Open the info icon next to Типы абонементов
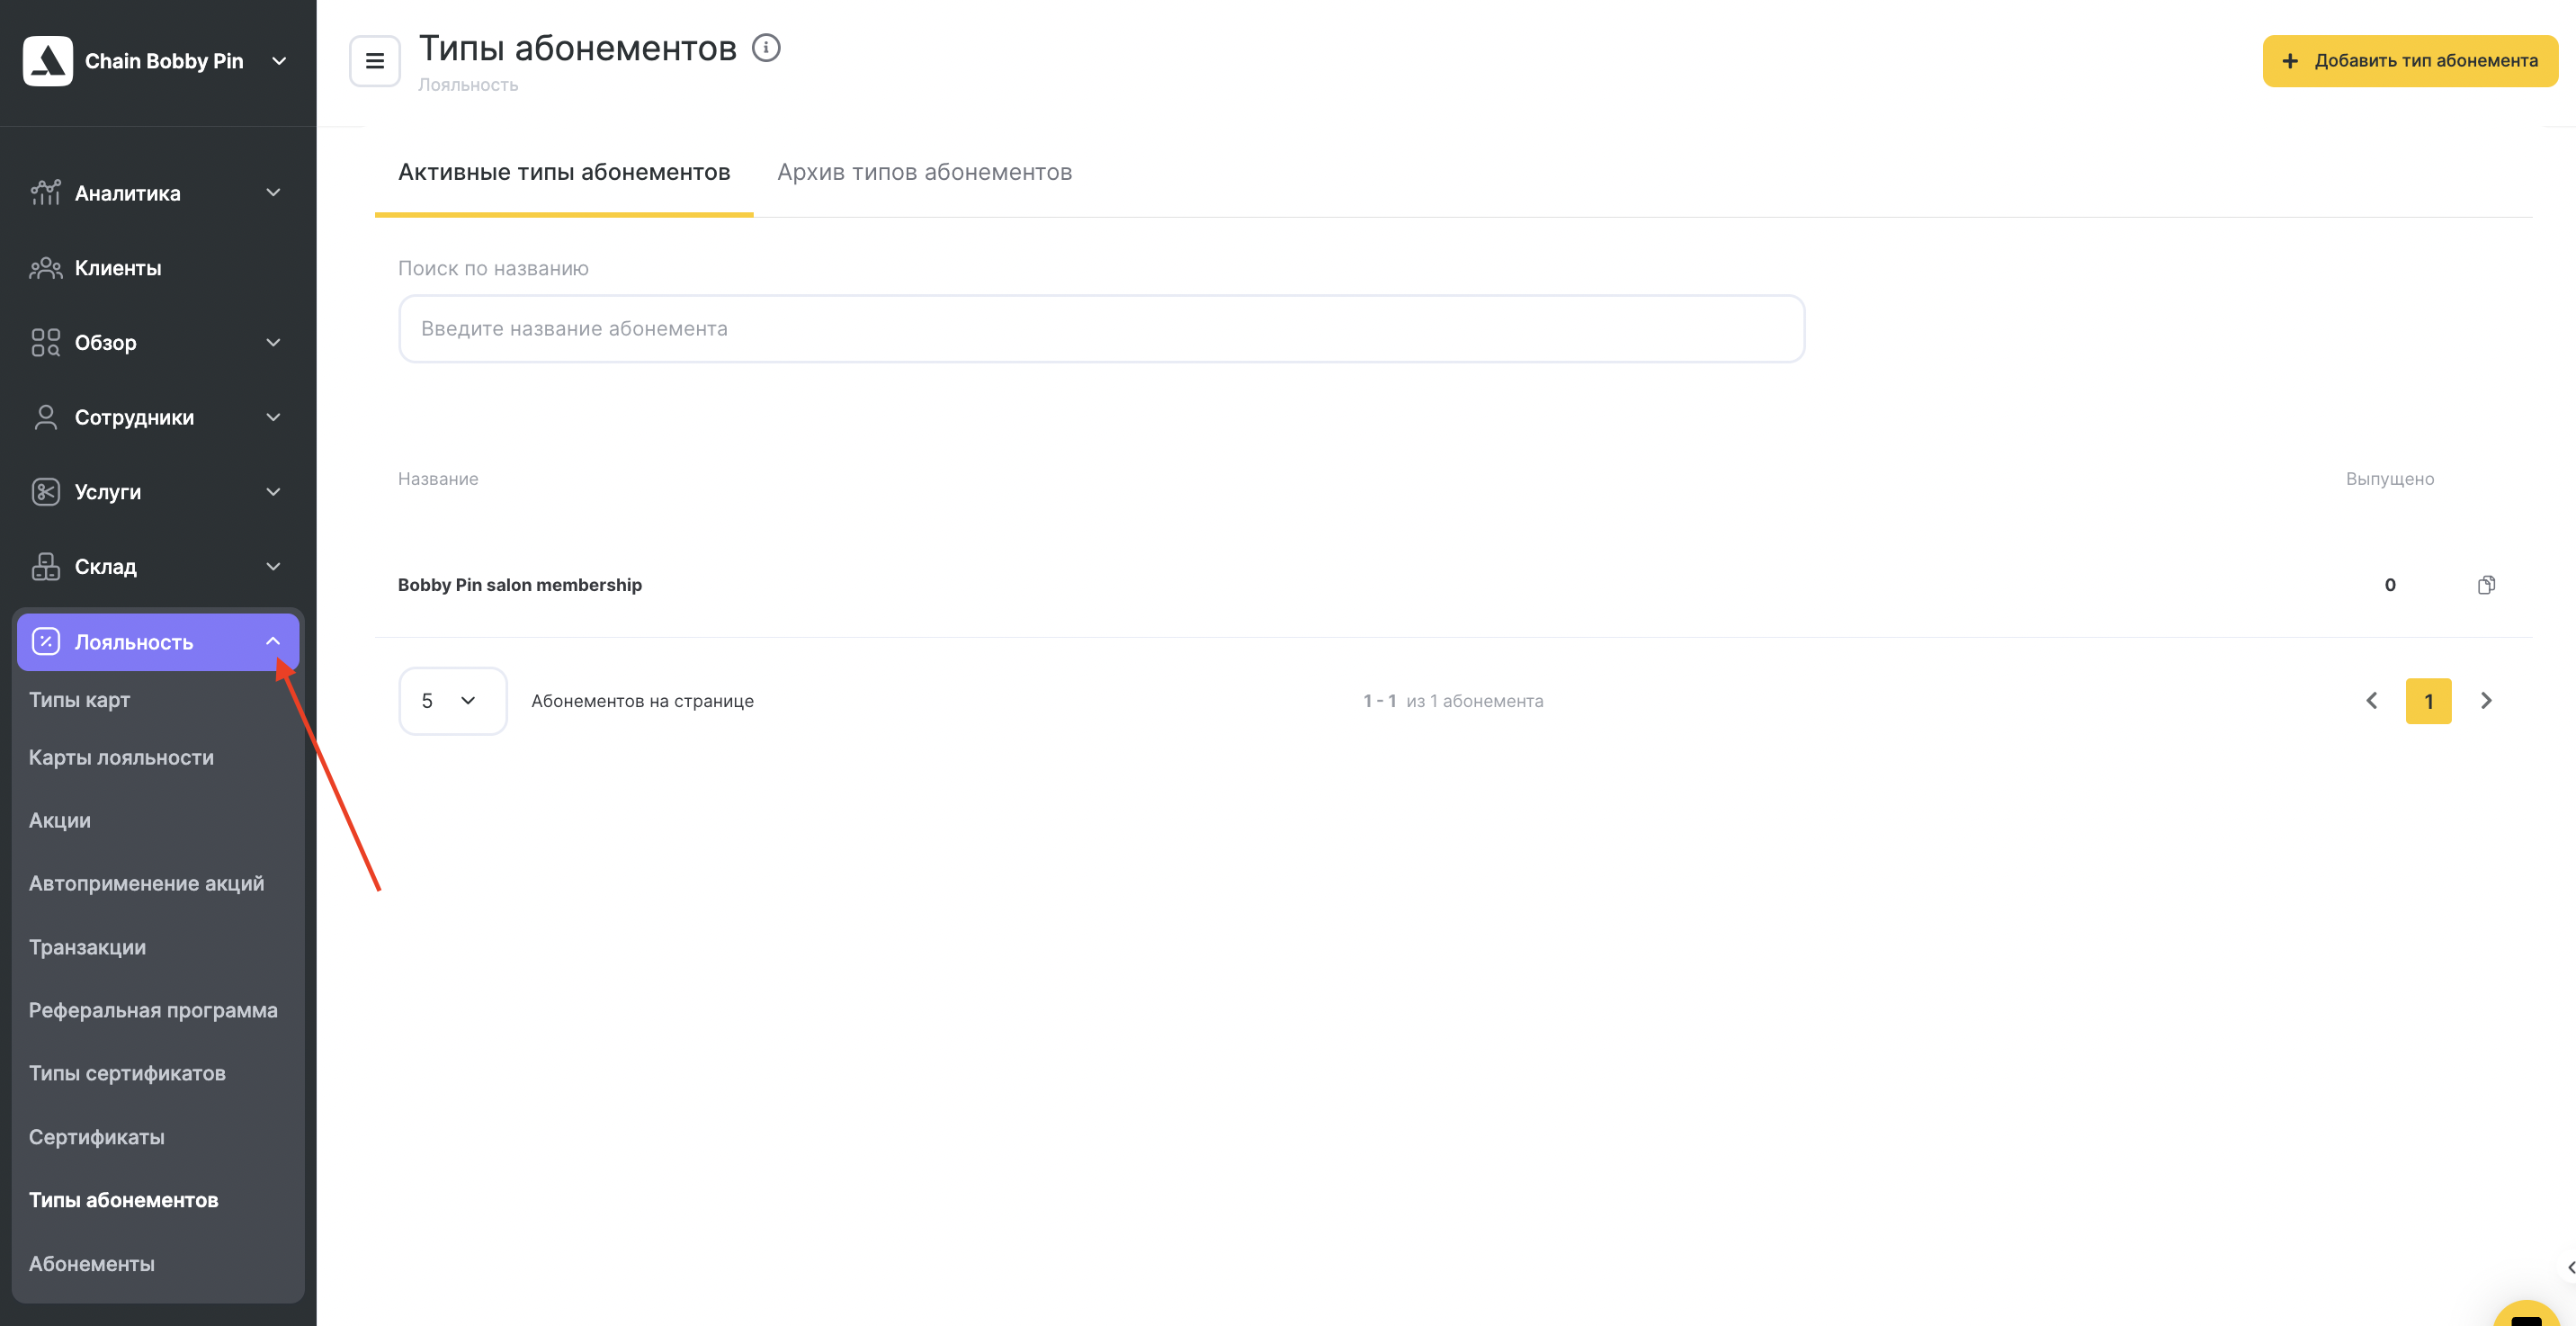The width and height of the screenshot is (2576, 1326). pos(766,48)
